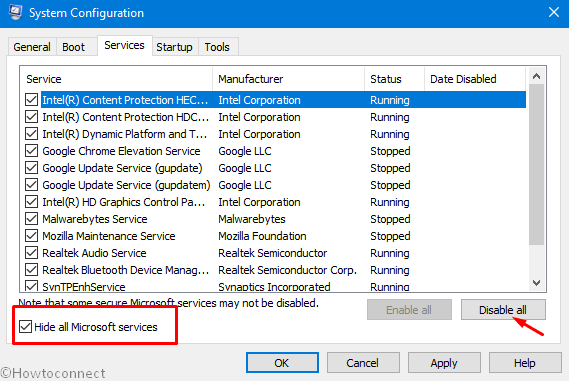This screenshot has height=381, width=569.
Task: Select the Realtek Audio Service row name
Action: click(x=94, y=253)
